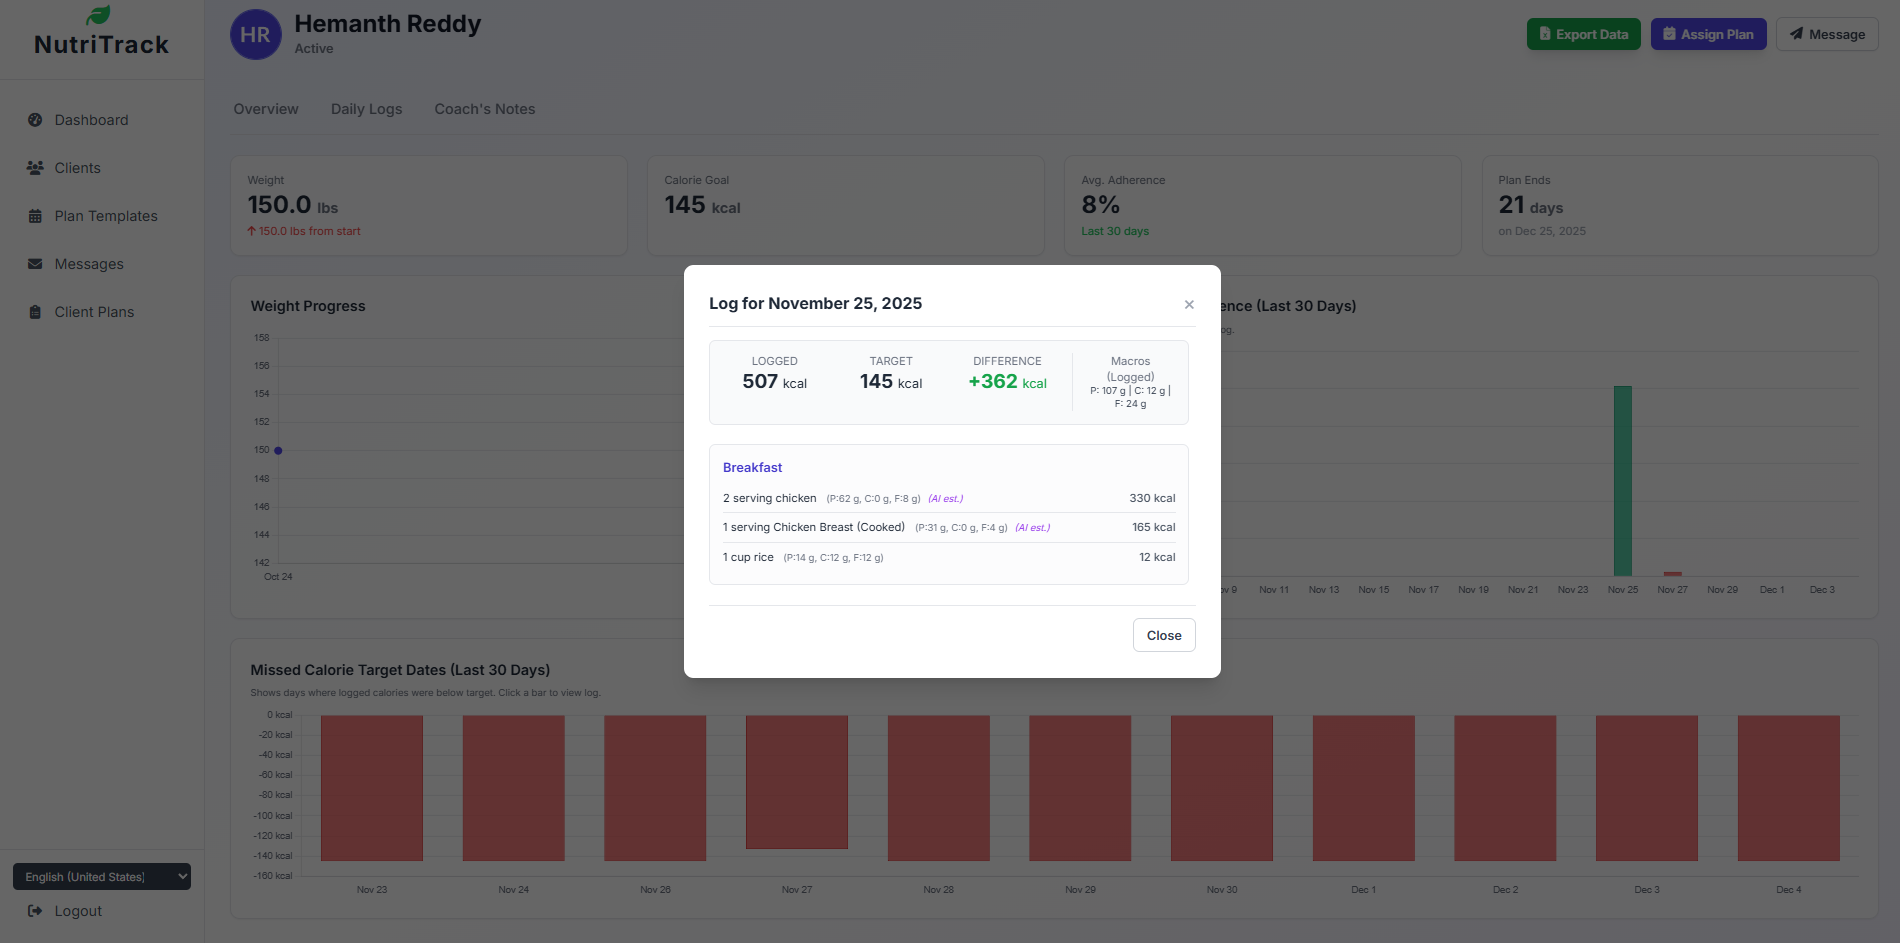Click the NutriTrack leaf logo
This screenshot has width=1900, height=943.
pos(99,15)
